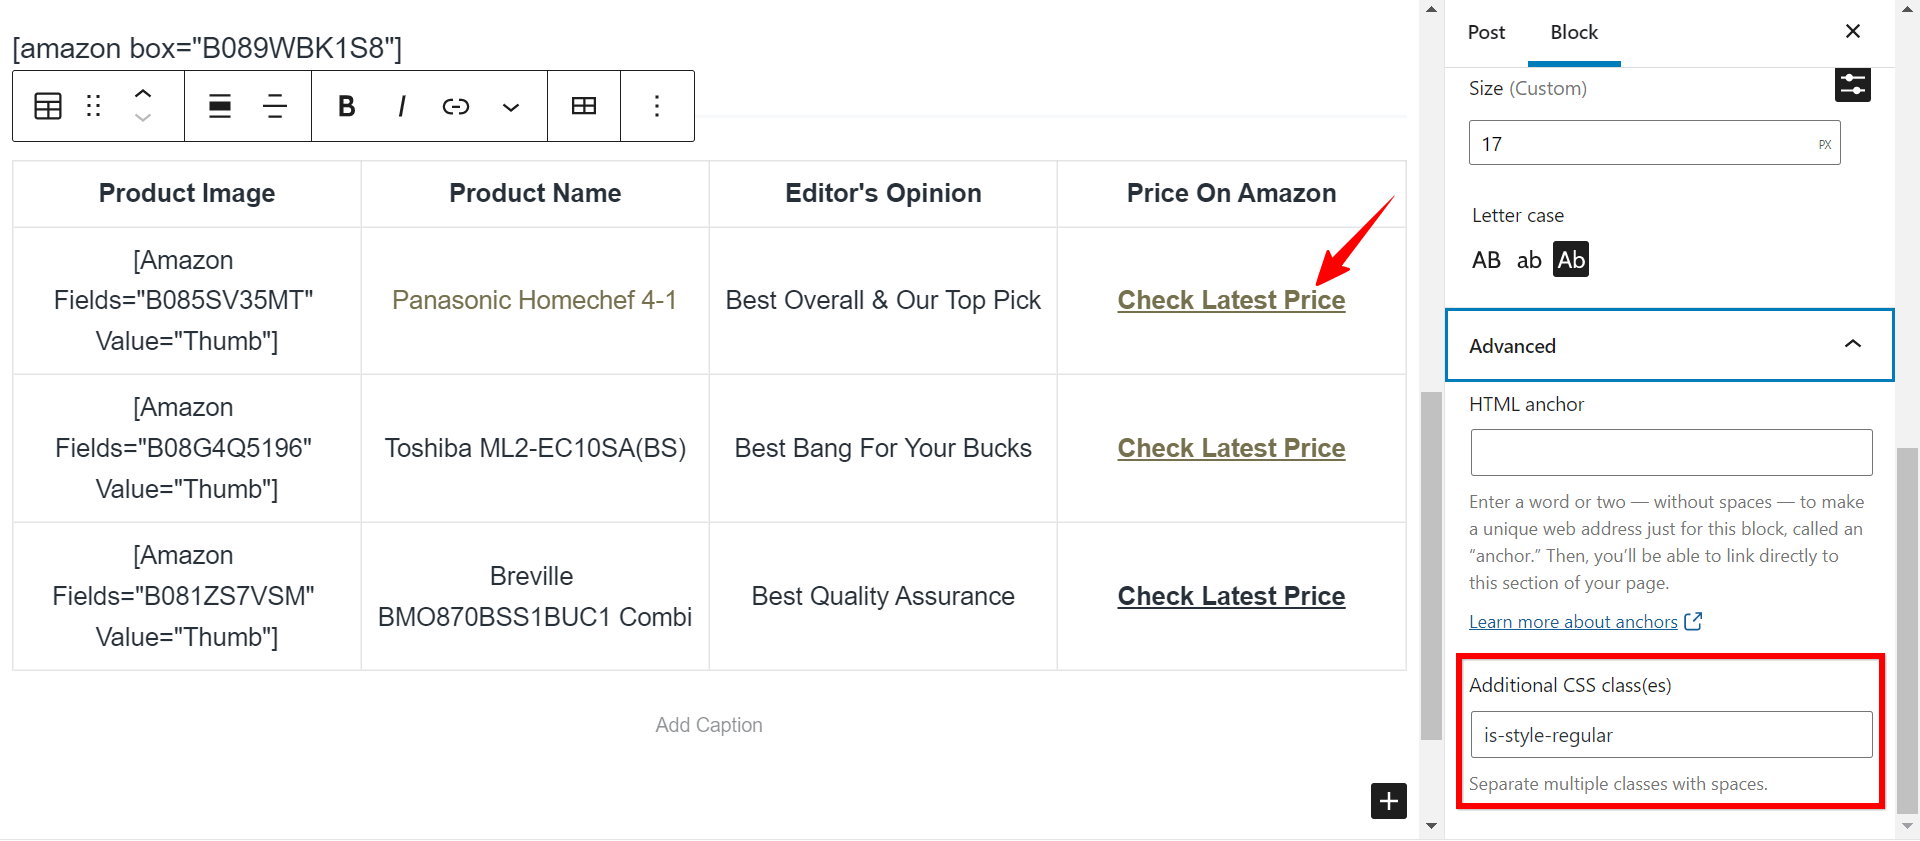This screenshot has height=841, width=1920.
Task: Switch to the Post tab
Action: pyautogui.click(x=1486, y=32)
